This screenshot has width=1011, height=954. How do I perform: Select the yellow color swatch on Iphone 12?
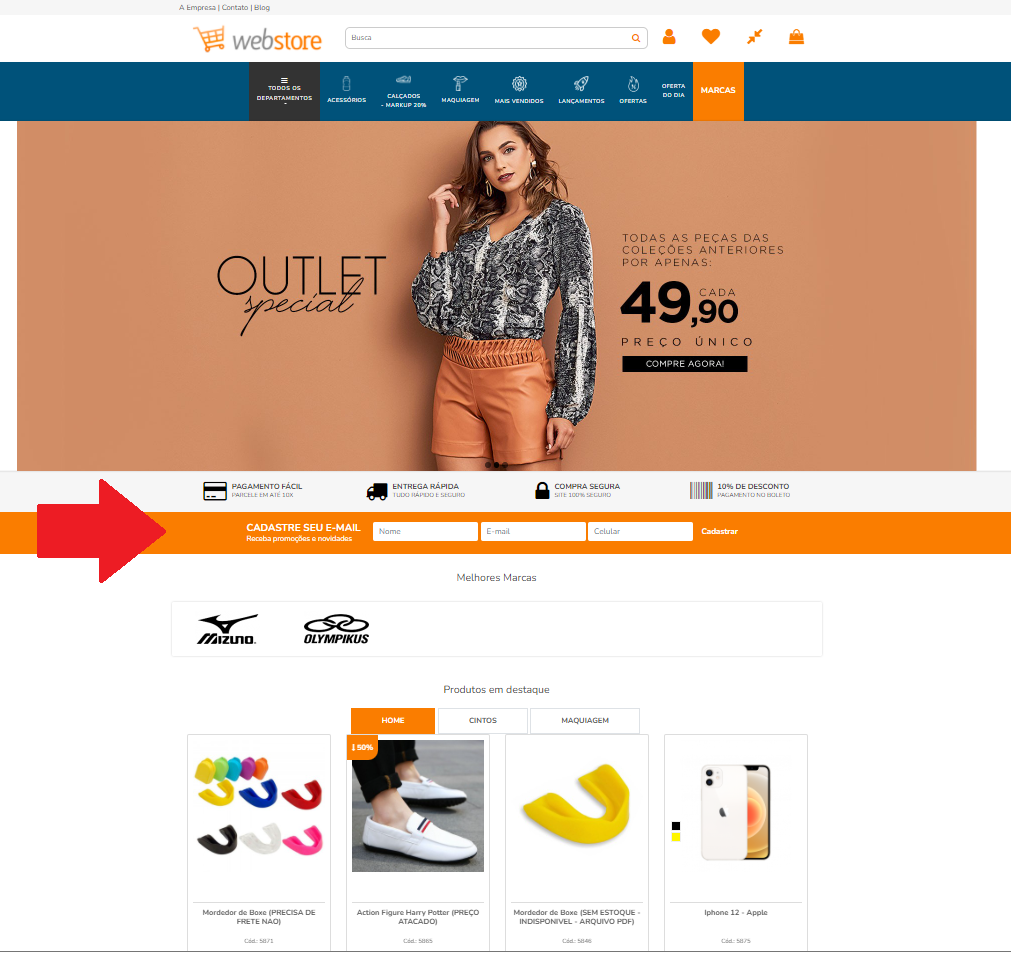(676, 837)
